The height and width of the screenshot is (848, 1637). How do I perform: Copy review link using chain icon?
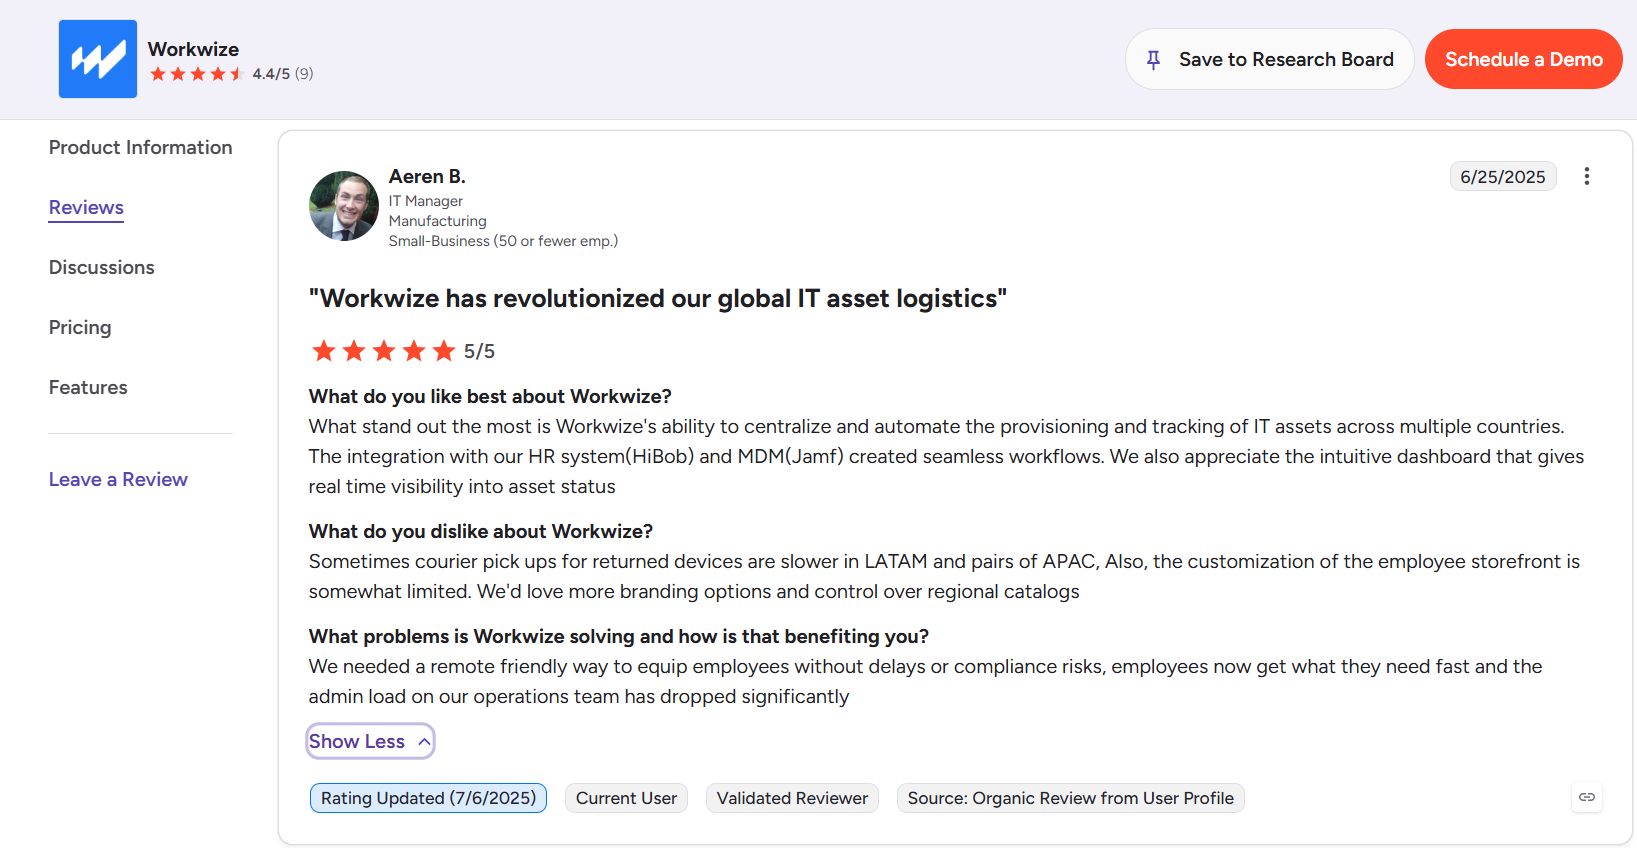[1587, 797]
